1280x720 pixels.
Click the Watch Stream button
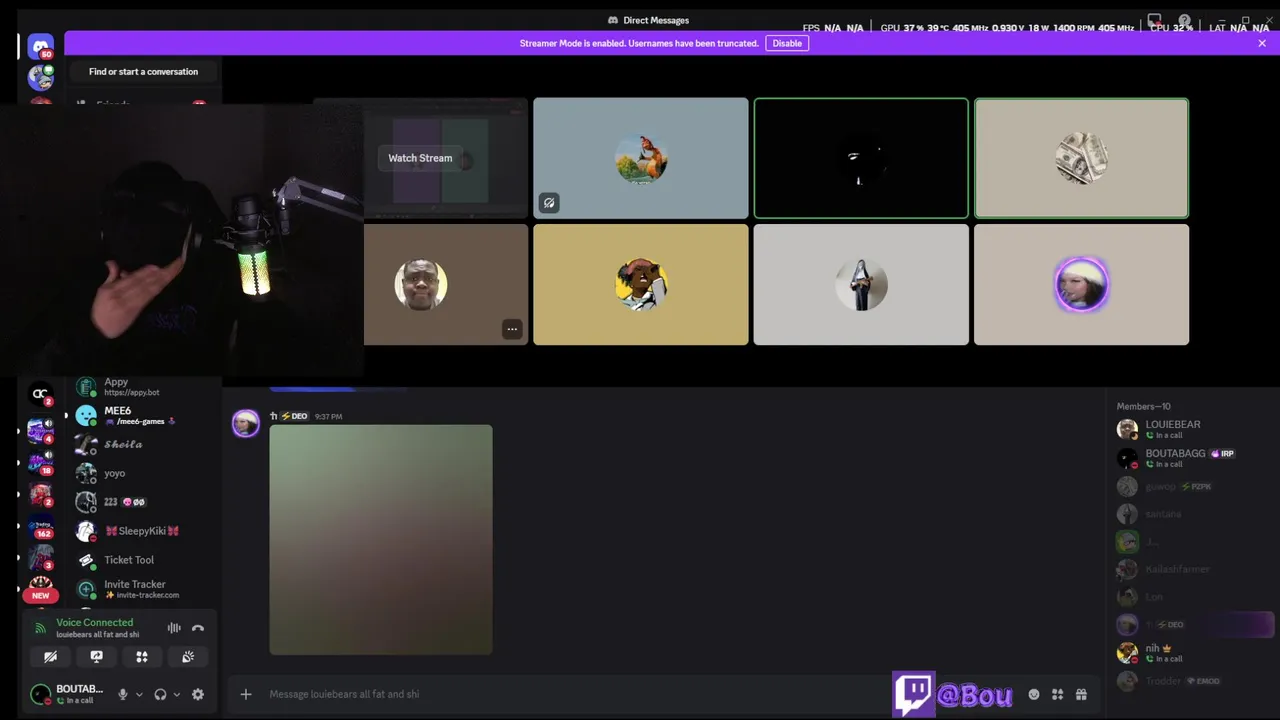[420, 158]
